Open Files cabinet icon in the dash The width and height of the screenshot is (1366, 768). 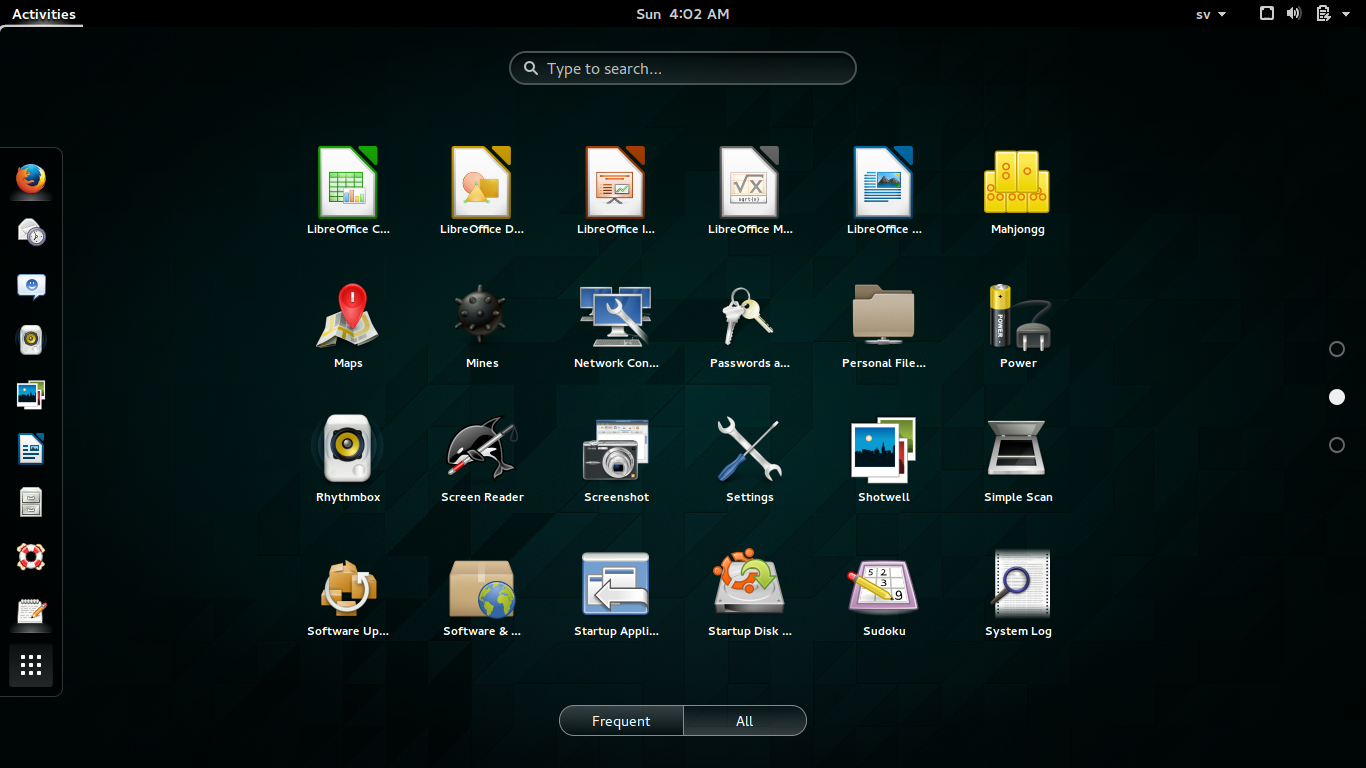pyautogui.click(x=31, y=503)
